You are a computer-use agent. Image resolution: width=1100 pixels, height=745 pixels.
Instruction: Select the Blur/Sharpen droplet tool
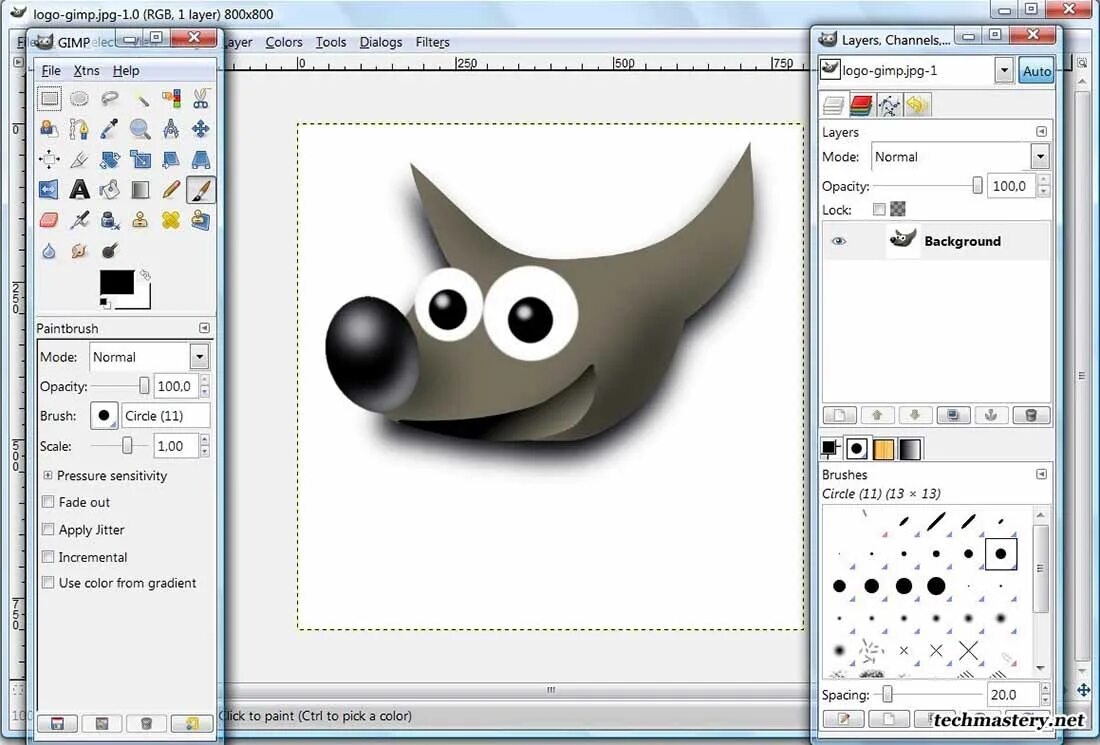coord(49,250)
